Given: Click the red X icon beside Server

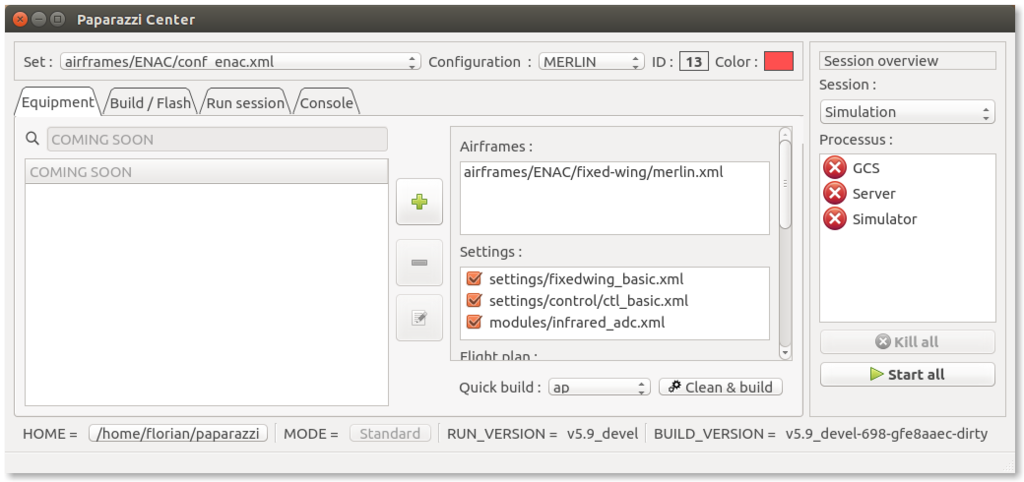Looking at the screenshot, I should (x=834, y=193).
